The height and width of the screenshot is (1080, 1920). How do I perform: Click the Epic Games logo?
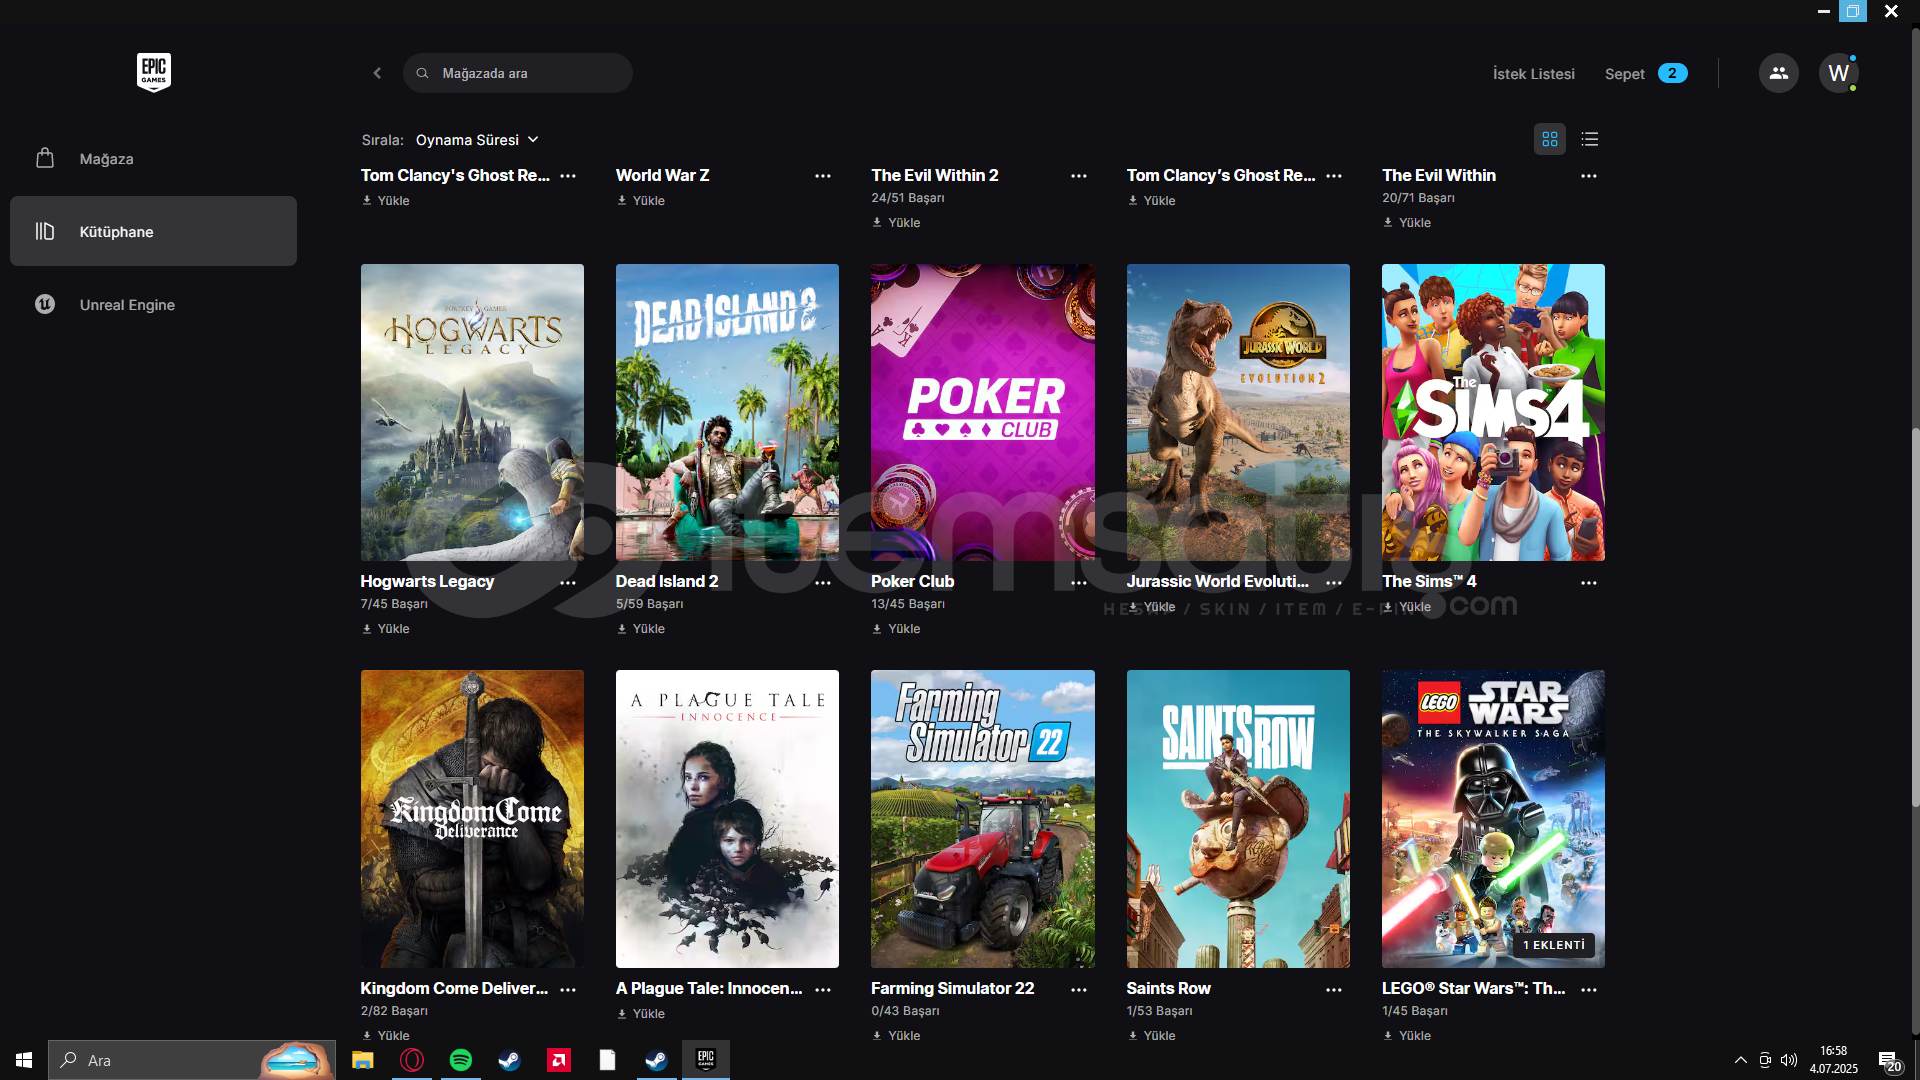point(154,72)
